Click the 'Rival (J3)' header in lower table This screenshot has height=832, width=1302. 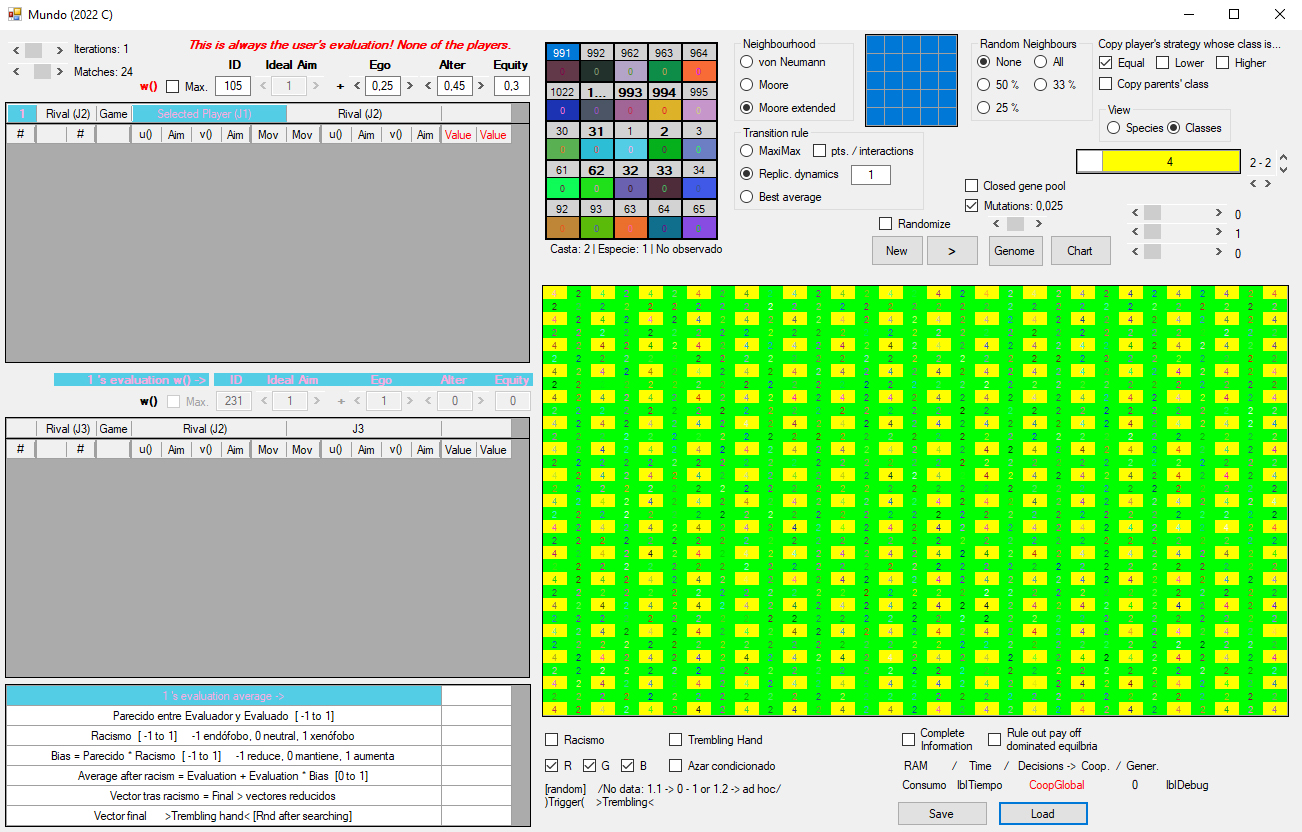click(66, 429)
